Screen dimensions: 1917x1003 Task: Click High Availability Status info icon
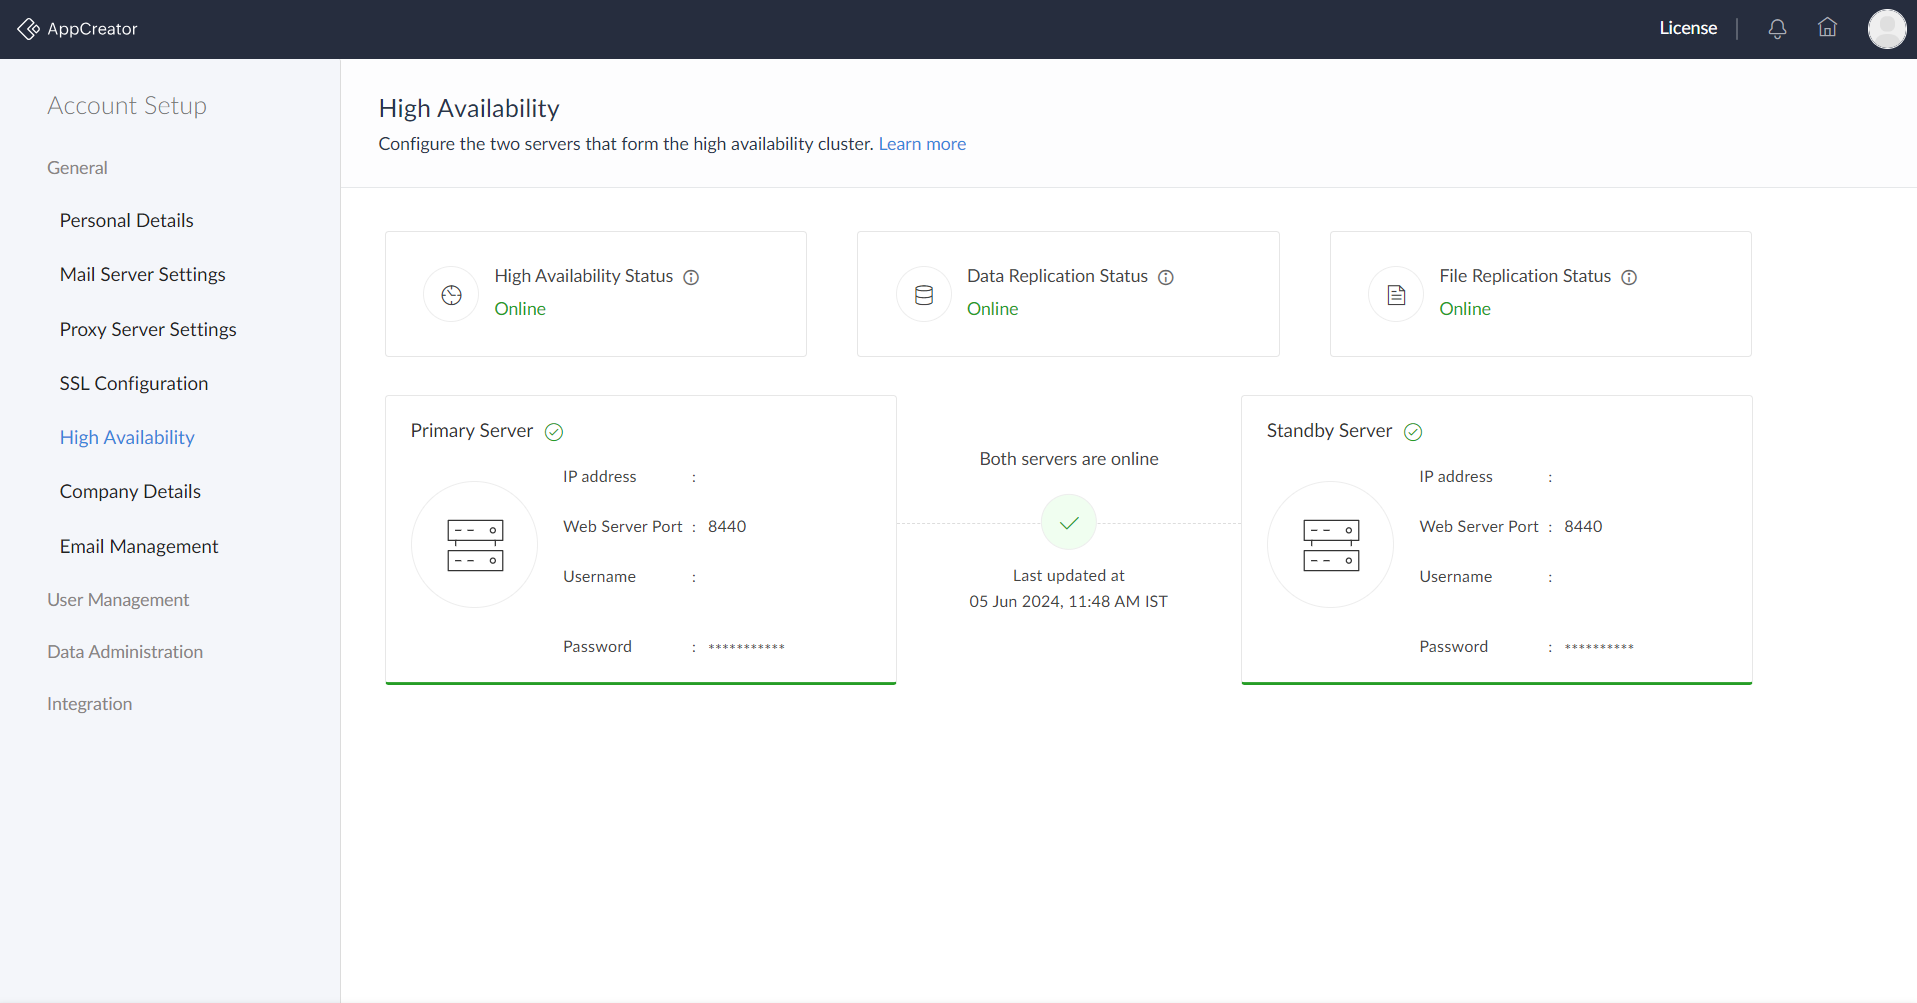click(x=691, y=277)
